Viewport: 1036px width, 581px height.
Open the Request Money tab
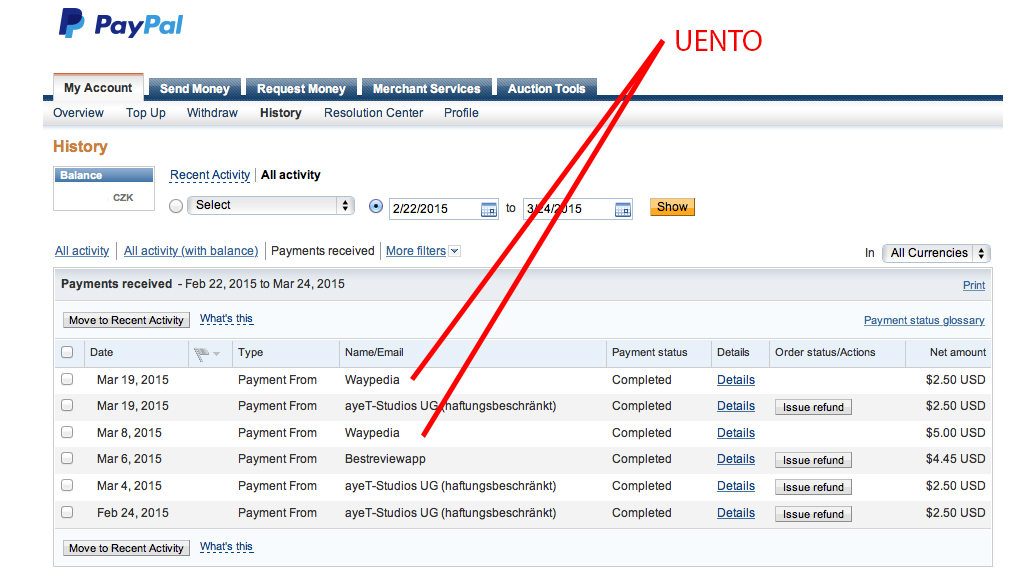(x=301, y=89)
